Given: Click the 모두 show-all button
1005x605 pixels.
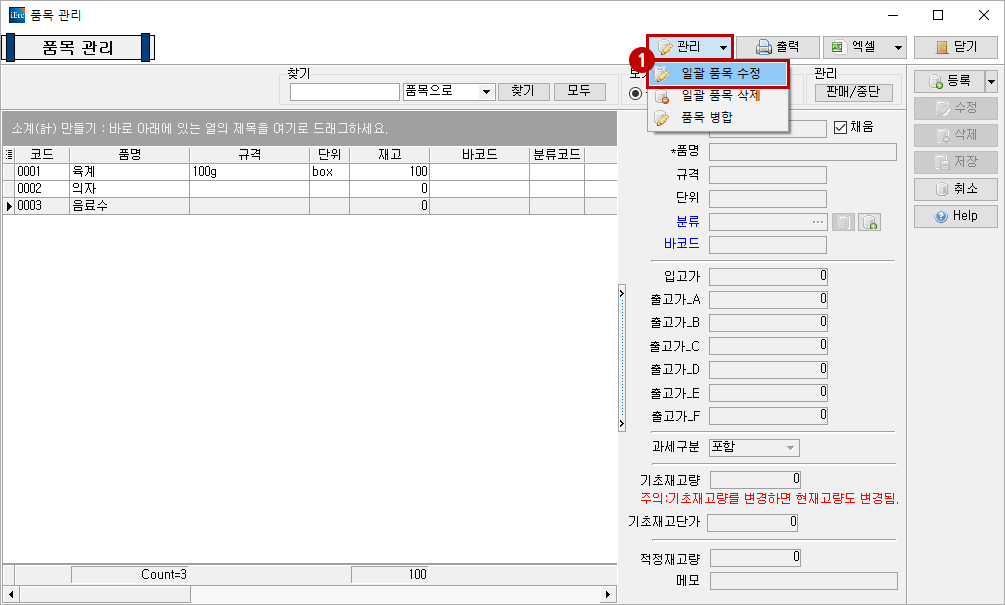Looking at the screenshot, I should point(579,91).
